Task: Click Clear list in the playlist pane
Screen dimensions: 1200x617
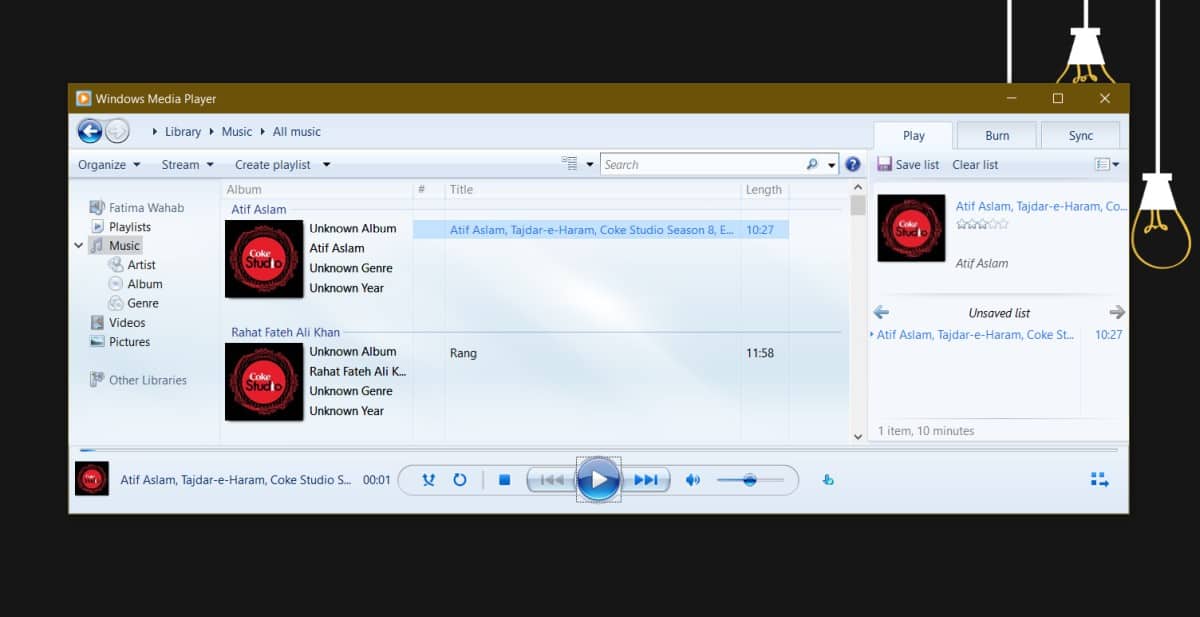Action: (x=975, y=165)
